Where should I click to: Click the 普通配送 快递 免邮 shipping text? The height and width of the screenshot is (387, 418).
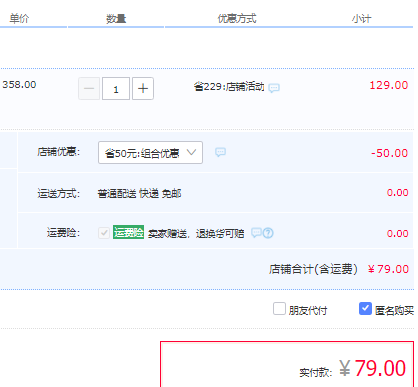tap(139, 194)
